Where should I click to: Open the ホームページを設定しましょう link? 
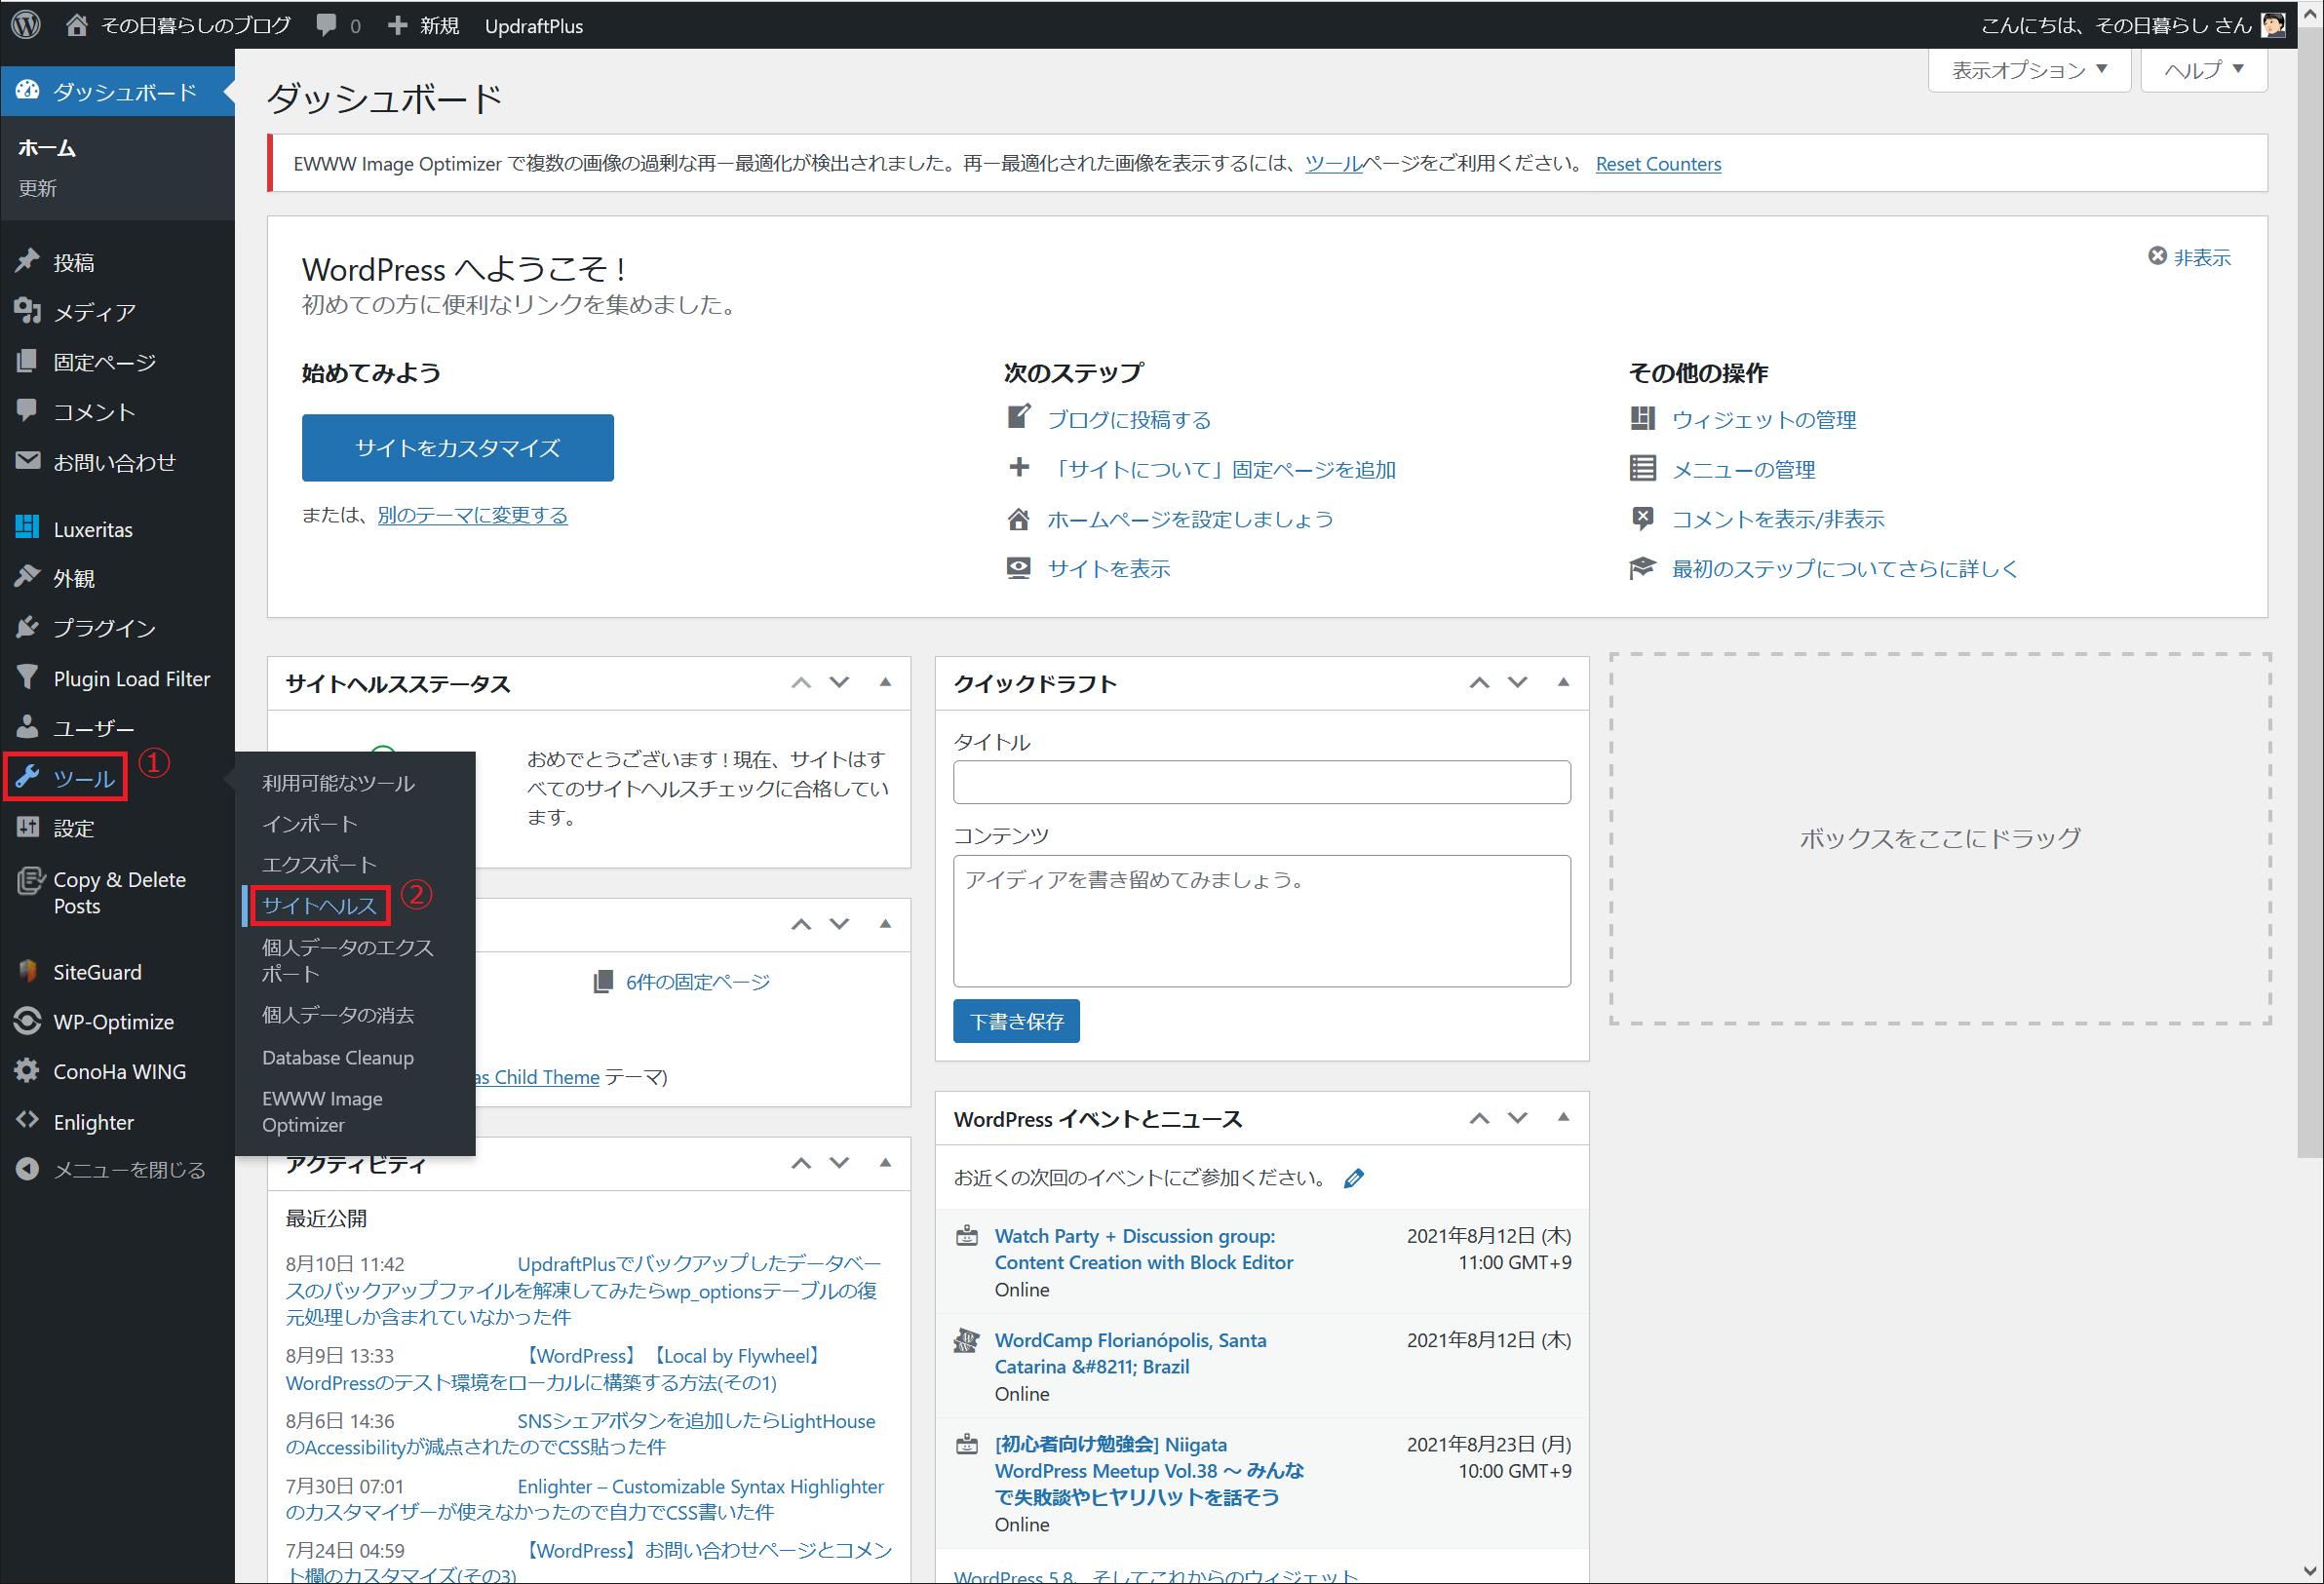(x=1190, y=519)
